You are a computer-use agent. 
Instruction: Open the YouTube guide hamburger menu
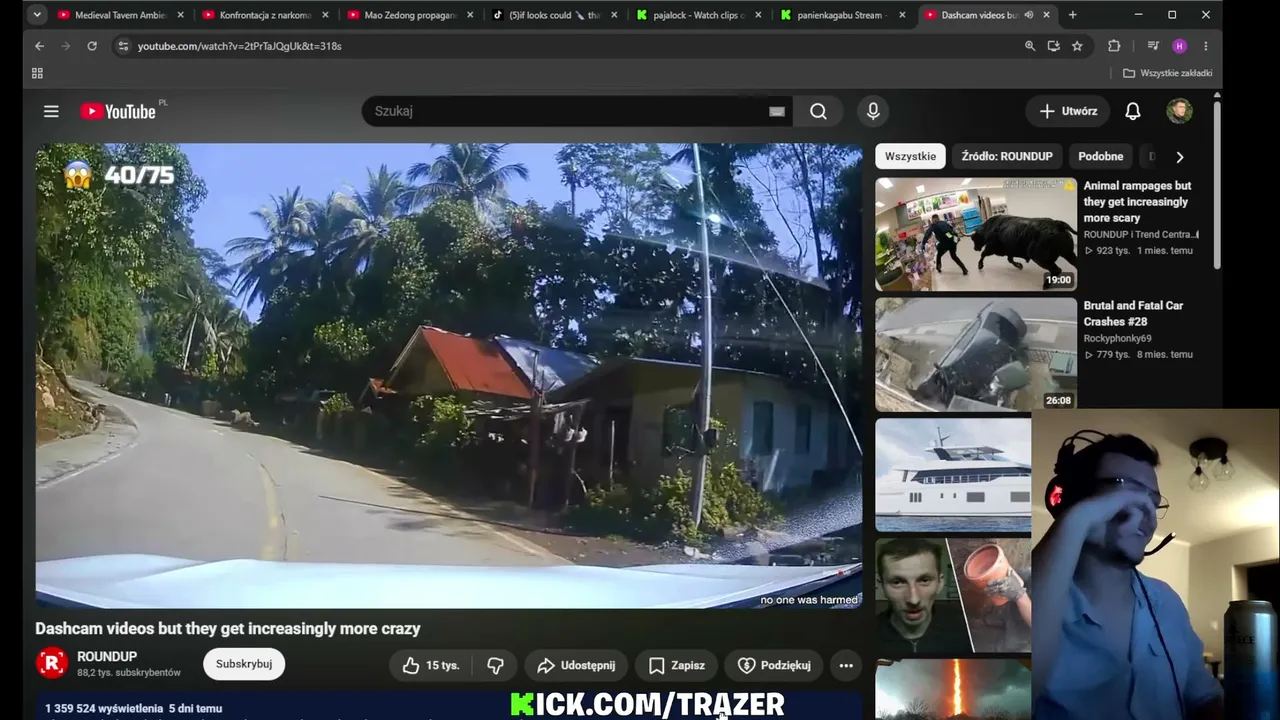point(51,111)
